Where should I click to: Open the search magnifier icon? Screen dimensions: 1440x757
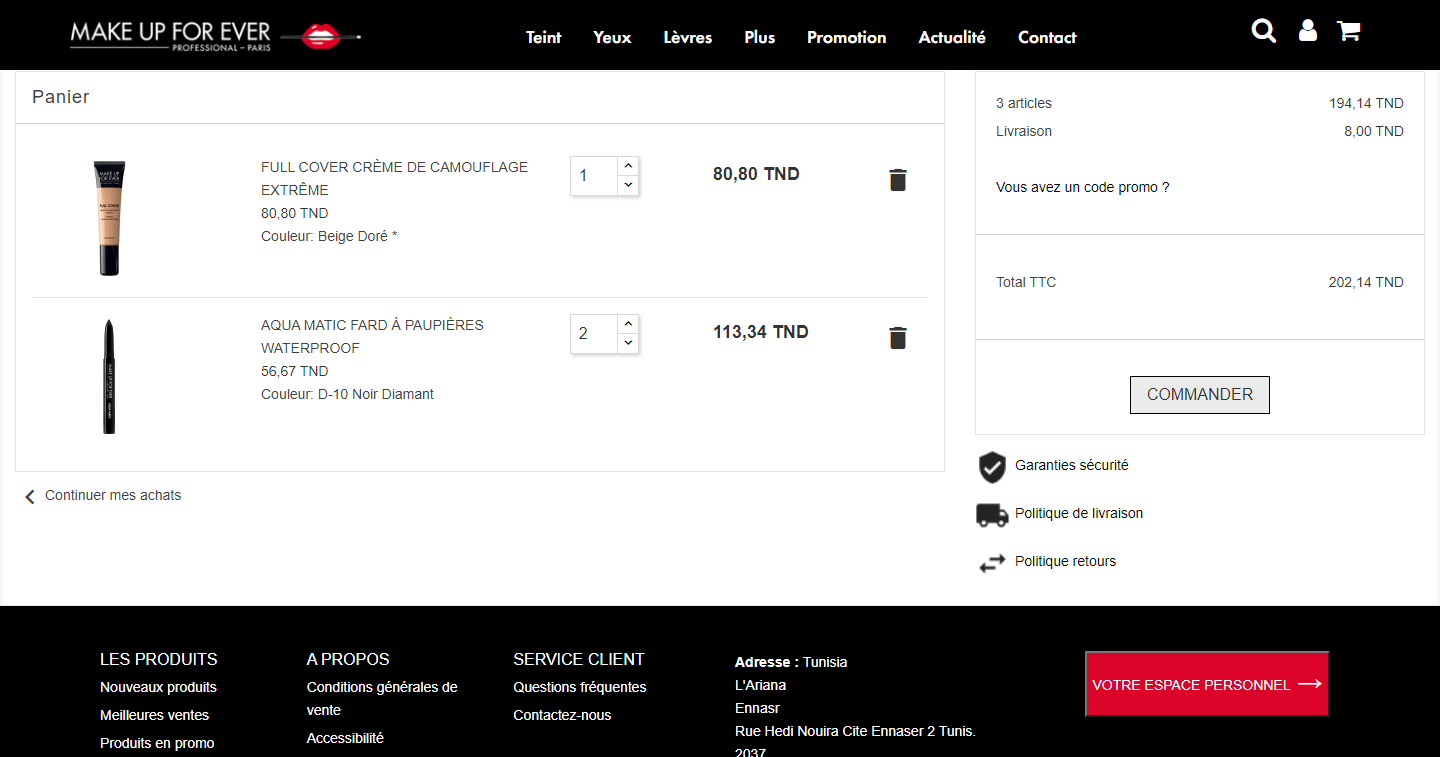pos(1264,32)
